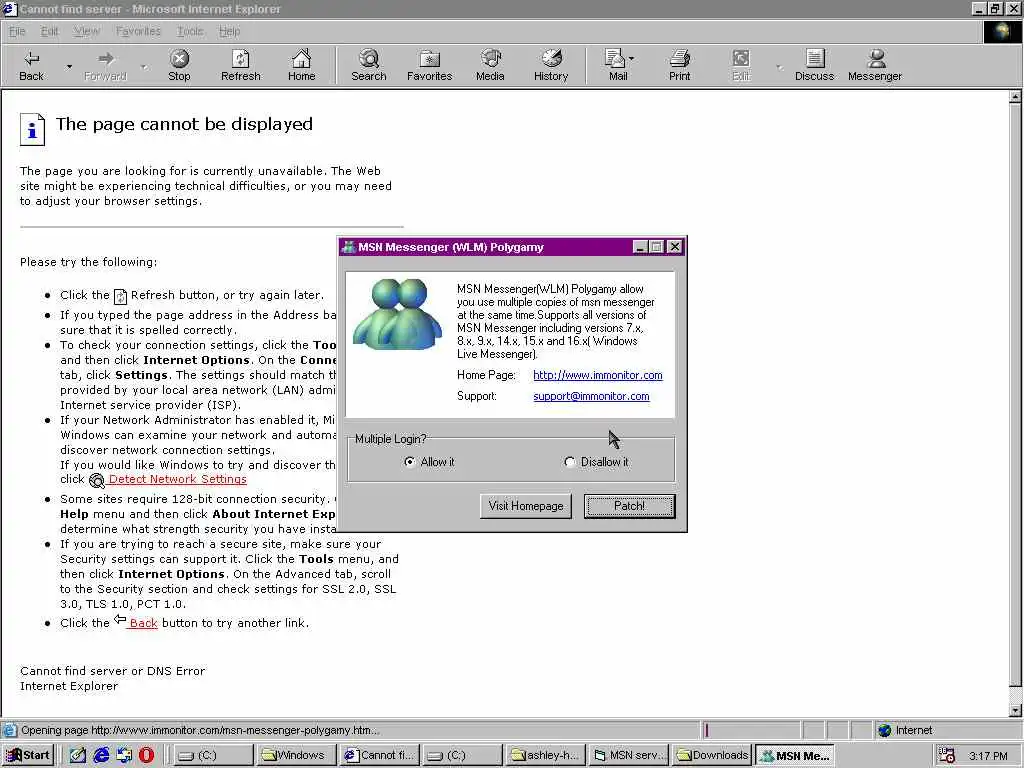Click the Detect Network Settings link

click(x=178, y=479)
